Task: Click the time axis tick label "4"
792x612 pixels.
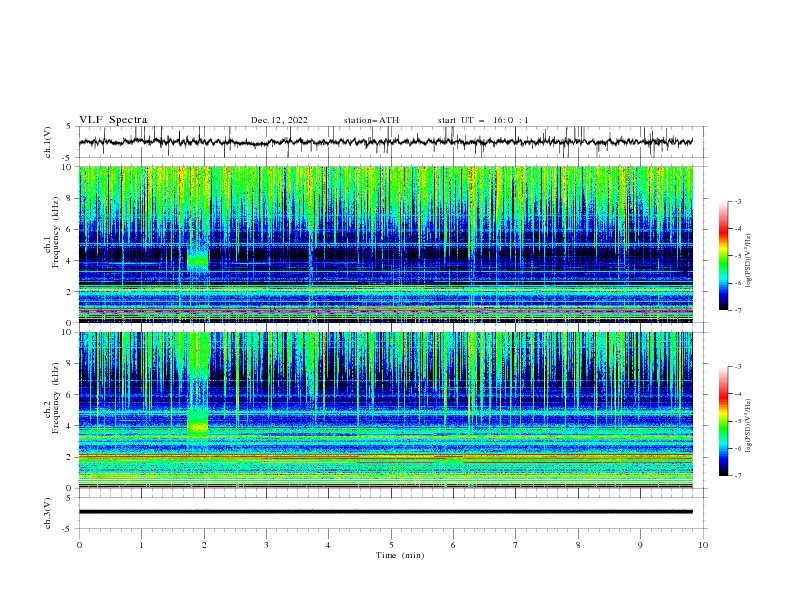Action: [x=329, y=545]
